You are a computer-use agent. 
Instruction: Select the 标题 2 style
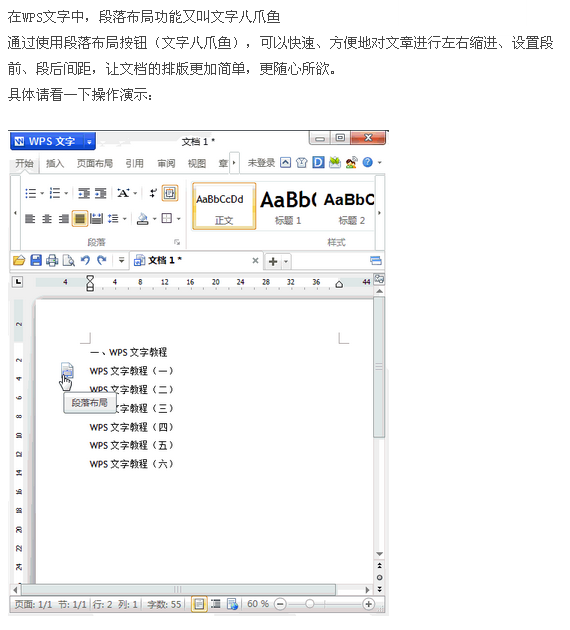click(x=349, y=206)
